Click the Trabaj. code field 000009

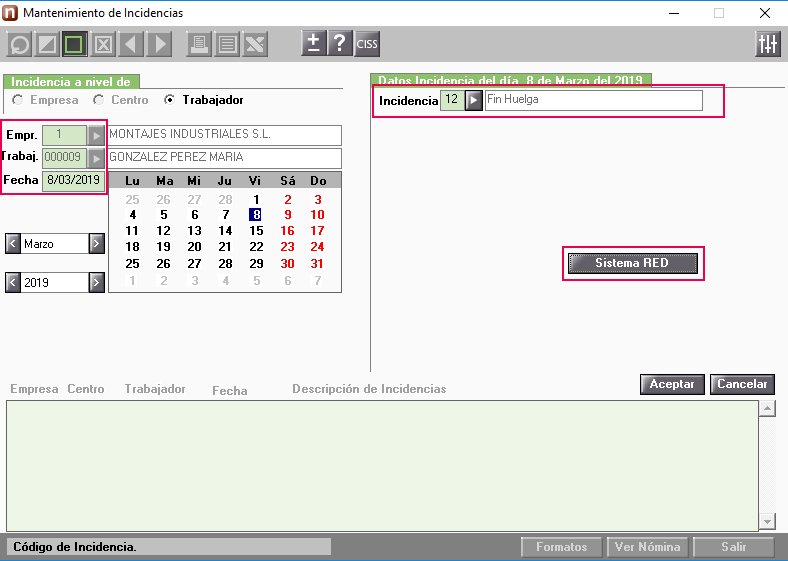tap(64, 158)
